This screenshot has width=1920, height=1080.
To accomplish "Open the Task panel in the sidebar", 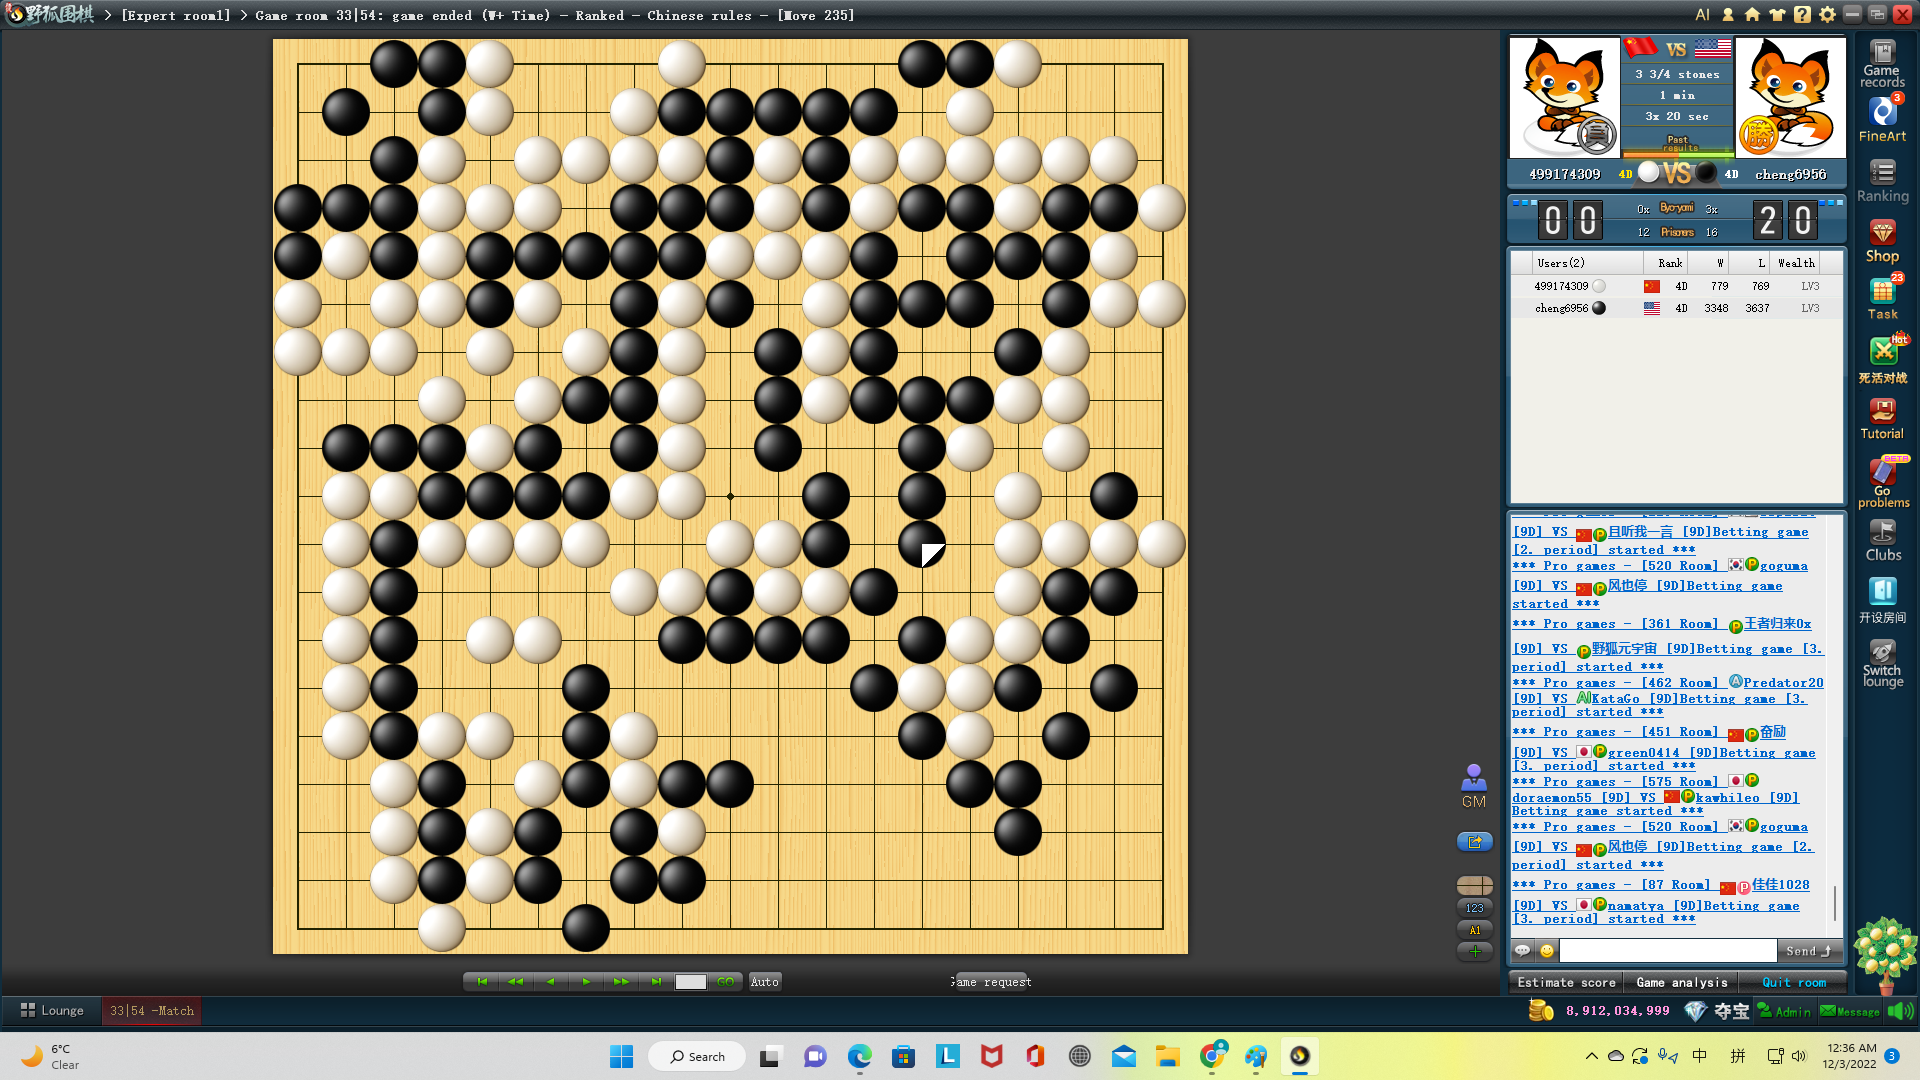I will pyautogui.click(x=1882, y=298).
